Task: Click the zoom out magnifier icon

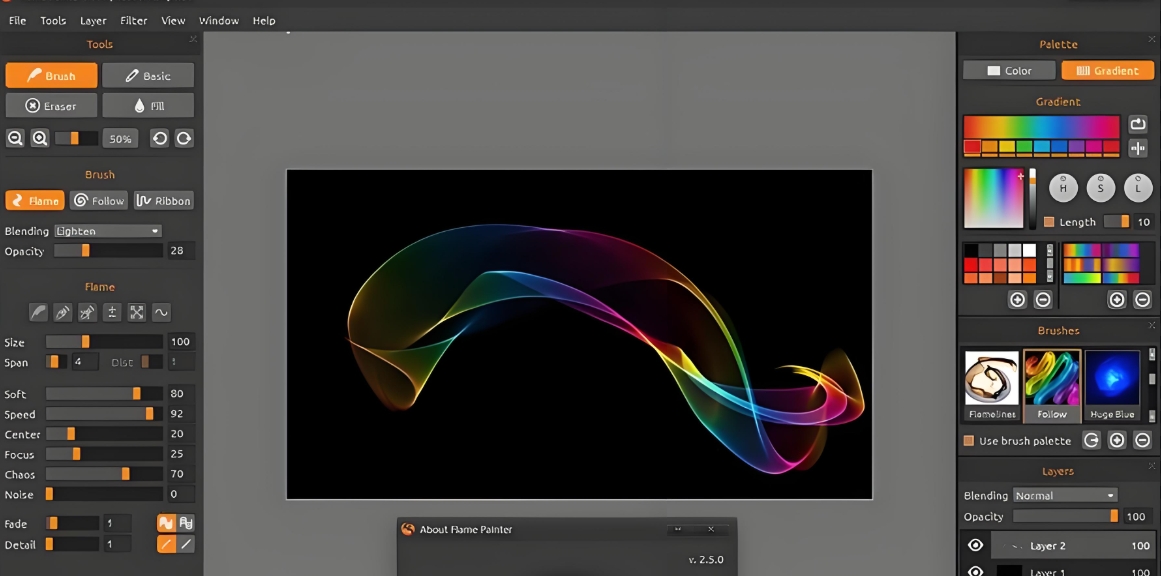Action: [x=15, y=139]
